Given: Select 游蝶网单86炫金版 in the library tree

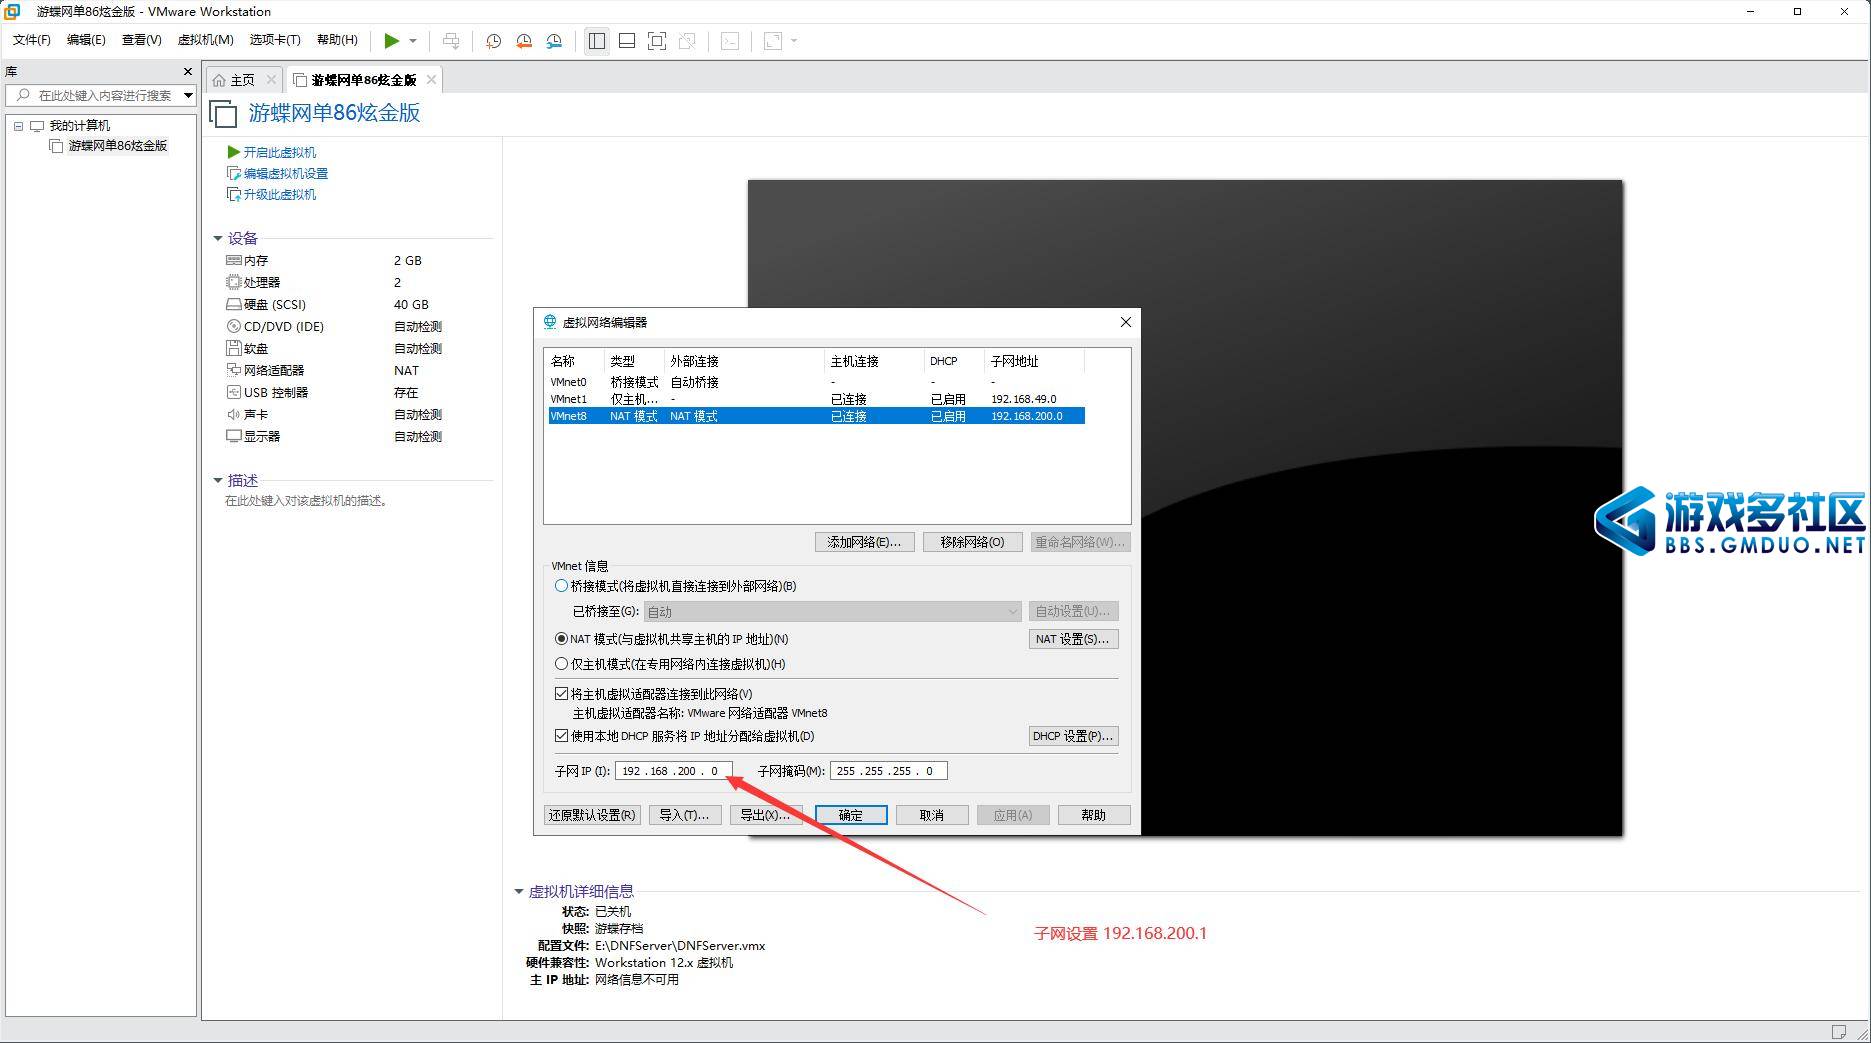Looking at the screenshot, I should (x=117, y=146).
